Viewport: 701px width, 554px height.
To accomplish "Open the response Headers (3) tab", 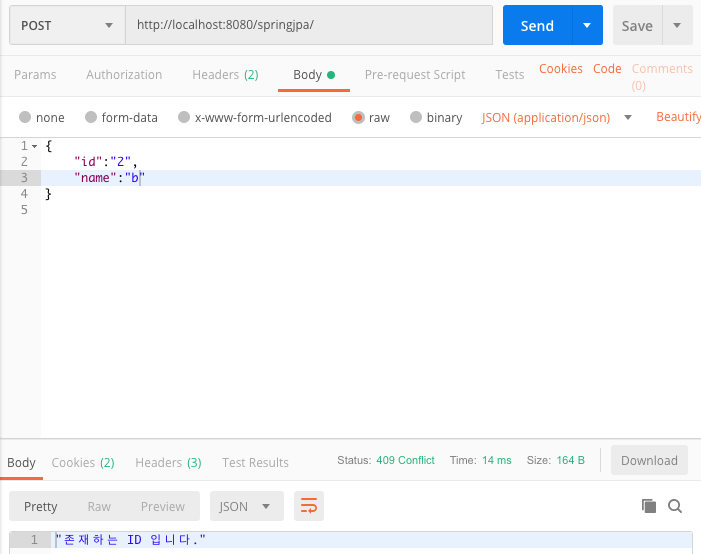I will pos(168,462).
